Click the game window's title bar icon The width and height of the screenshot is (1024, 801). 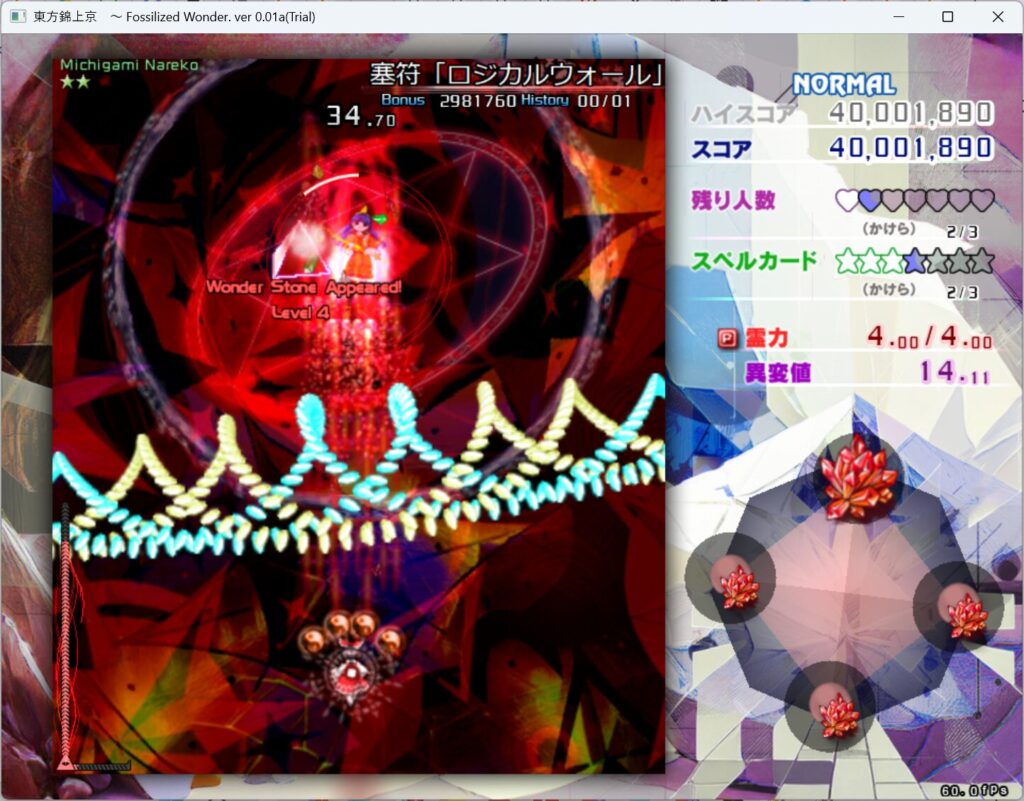click(18, 17)
